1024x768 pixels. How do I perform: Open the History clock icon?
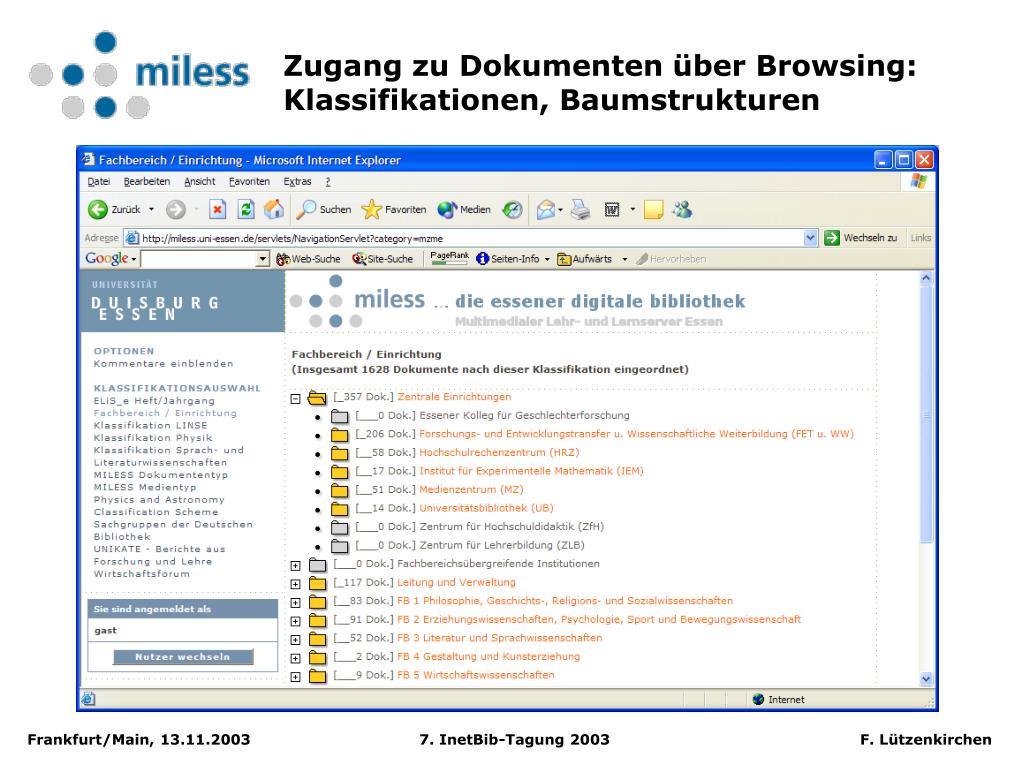[513, 210]
